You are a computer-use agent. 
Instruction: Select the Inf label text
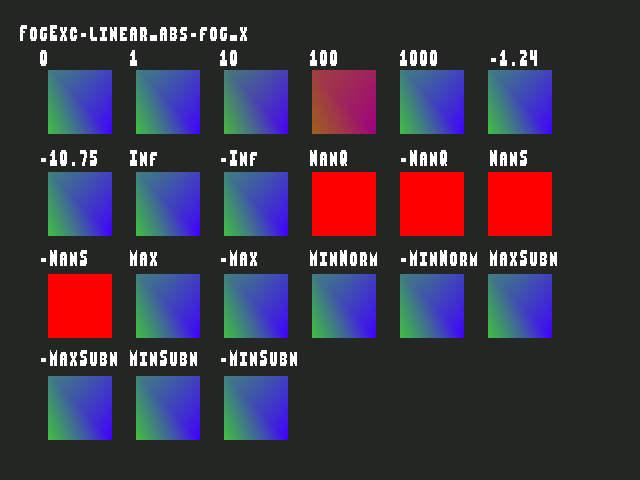(143, 158)
